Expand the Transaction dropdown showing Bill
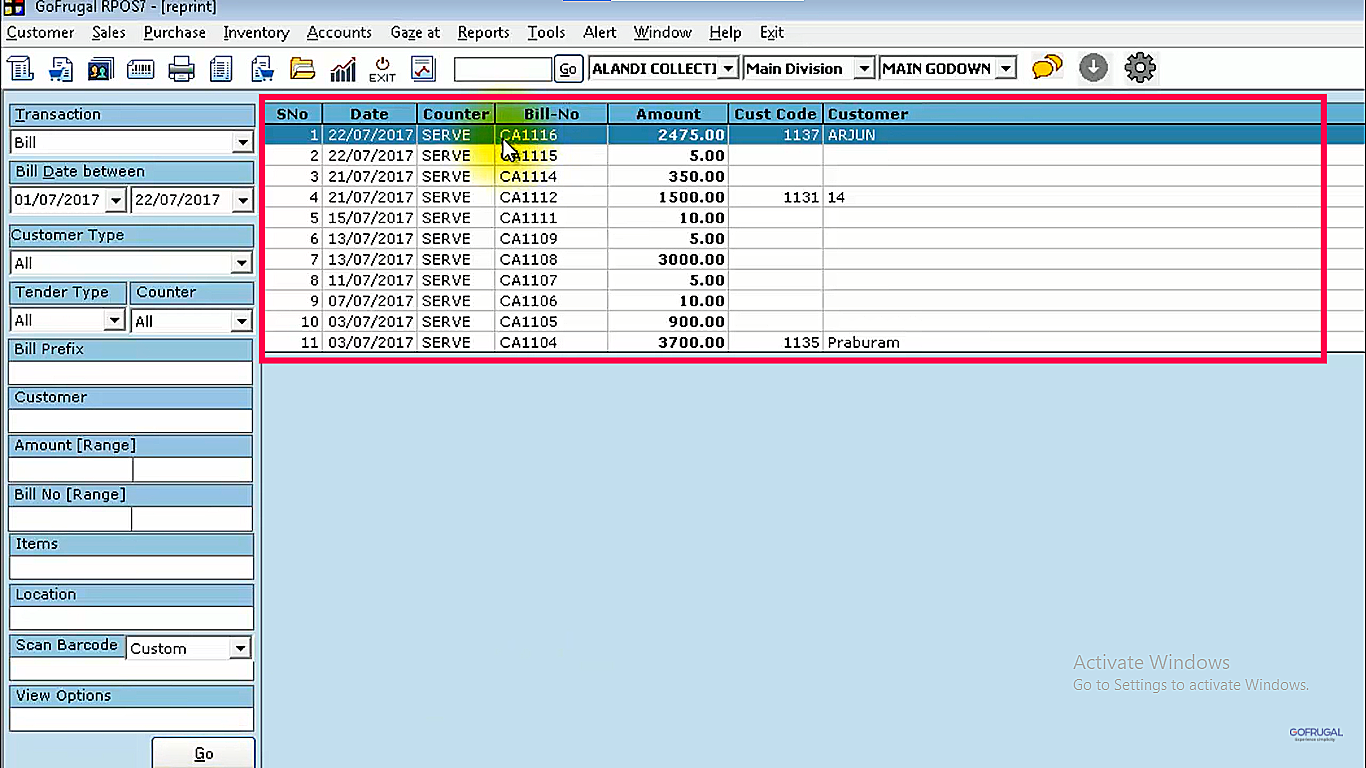Viewport: 1366px width, 768px height. [x=243, y=143]
